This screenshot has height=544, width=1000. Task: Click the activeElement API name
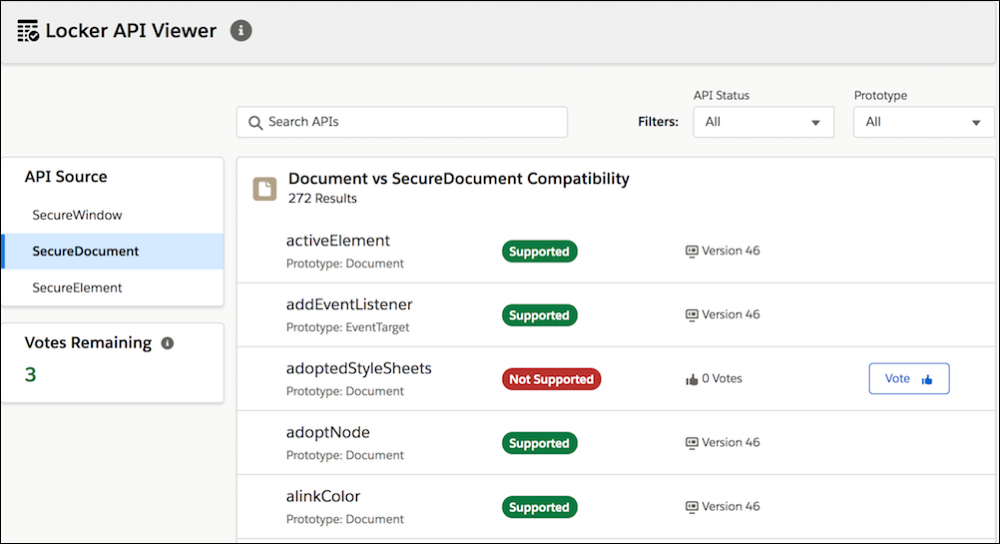[x=337, y=240]
